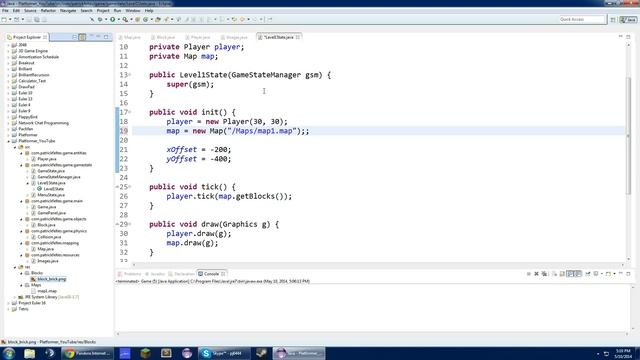Open the Source menu
This screenshot has width=640, height=360.
coord(30,11)
